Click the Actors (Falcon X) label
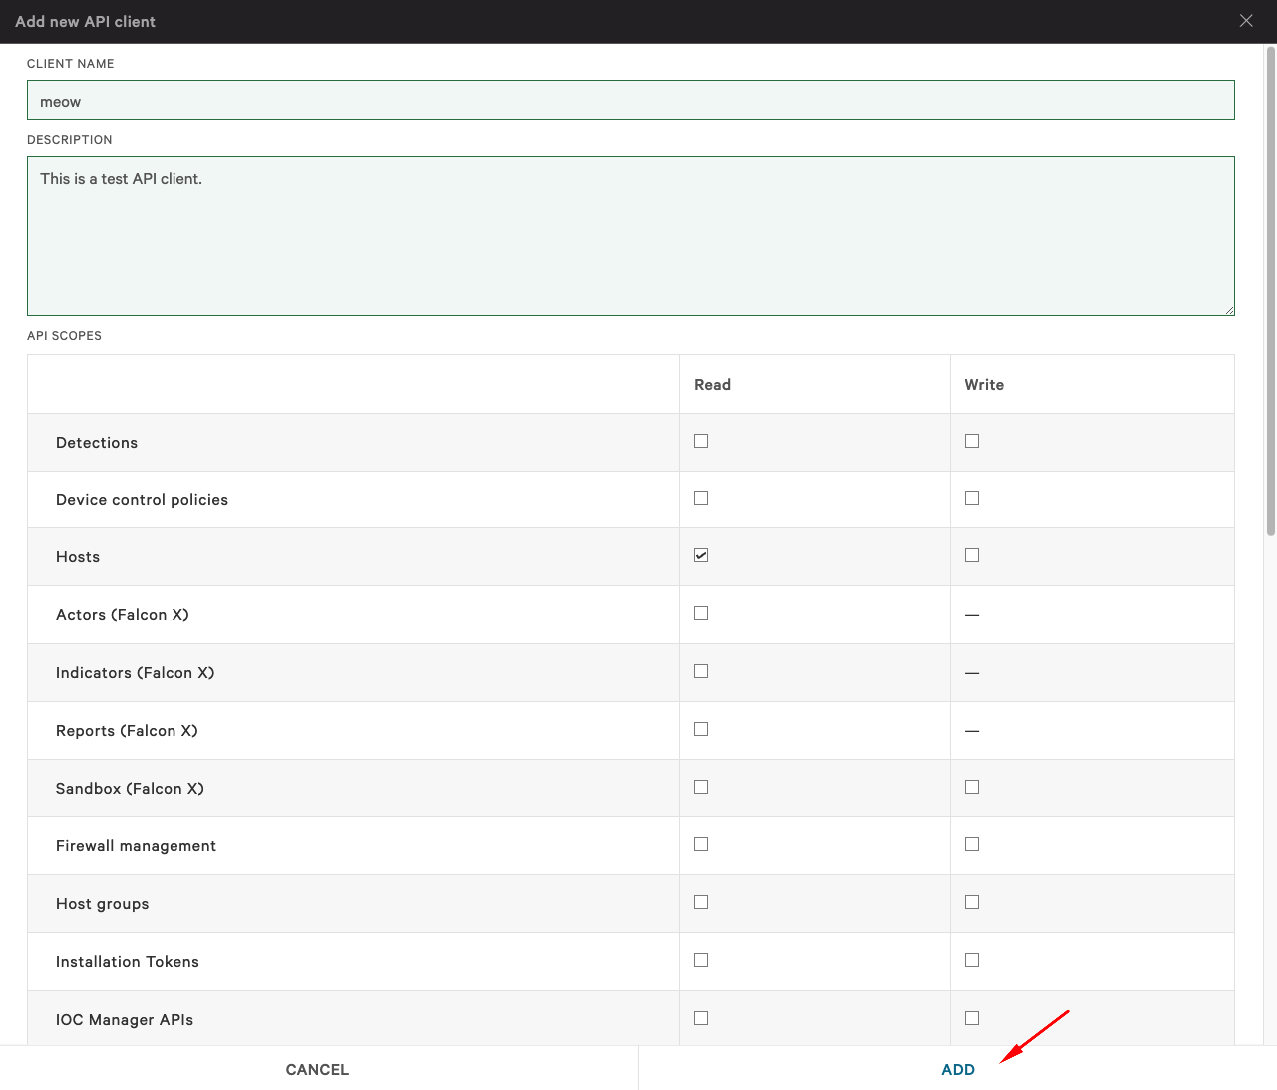This screenshot has width=1277, height=1090. point(122,615)
